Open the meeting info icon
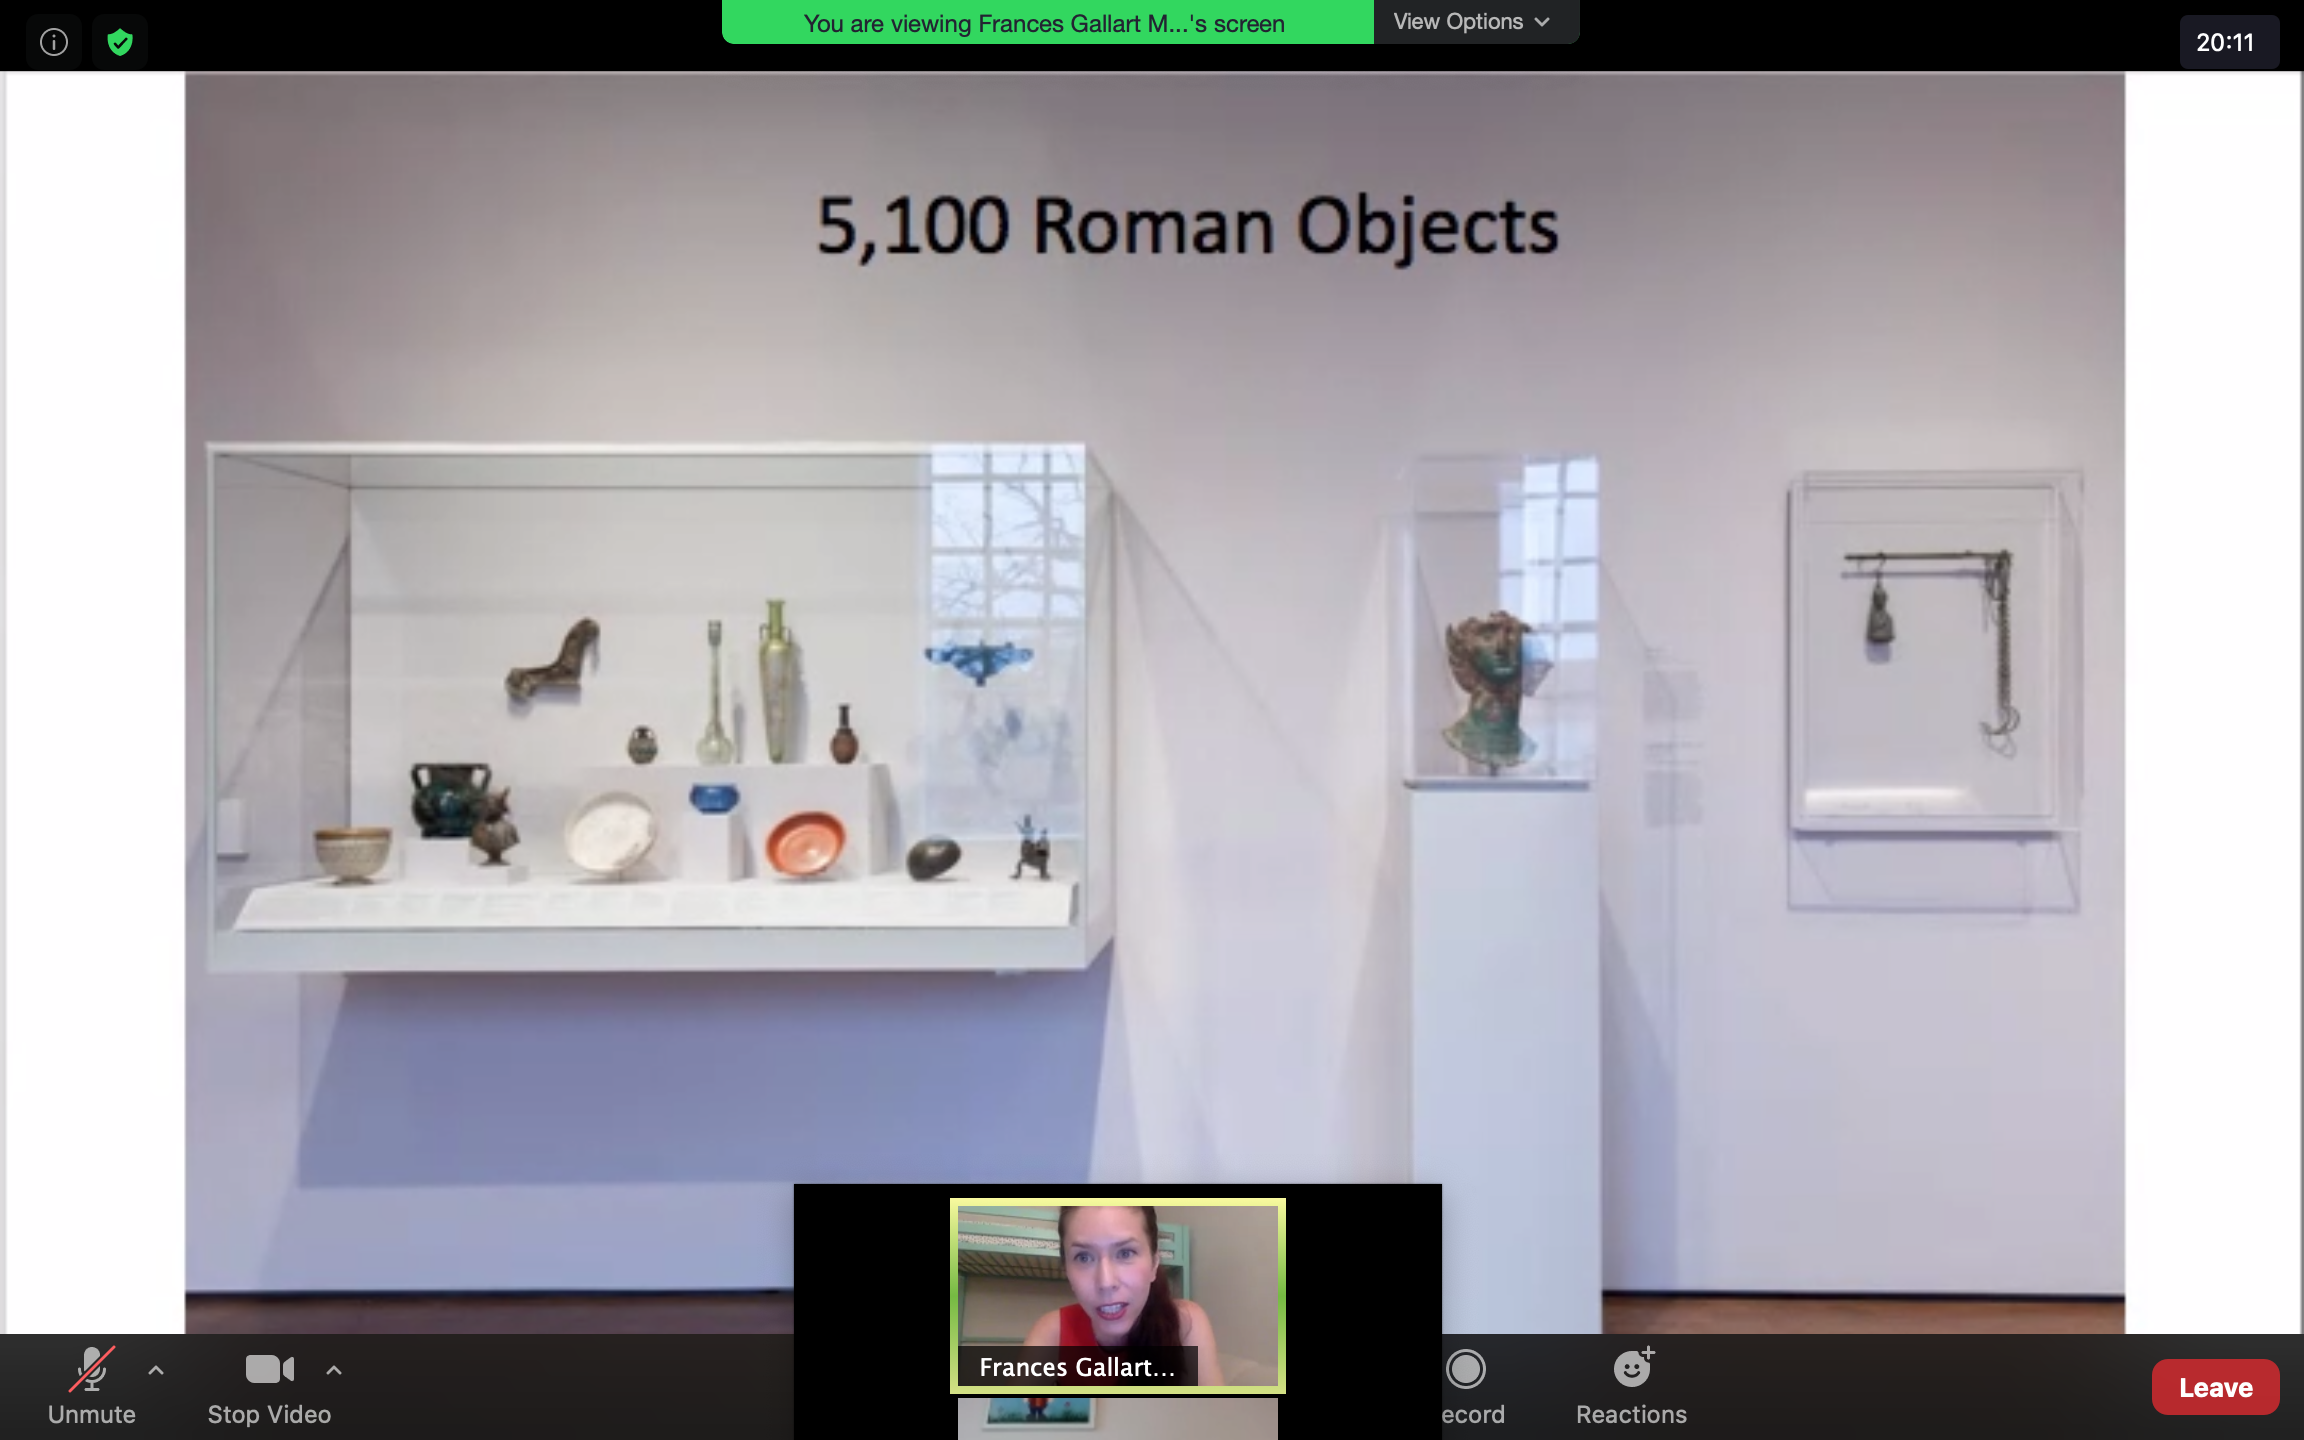The height and width of the screenshot is (1440, 2304). pos(54,42)
